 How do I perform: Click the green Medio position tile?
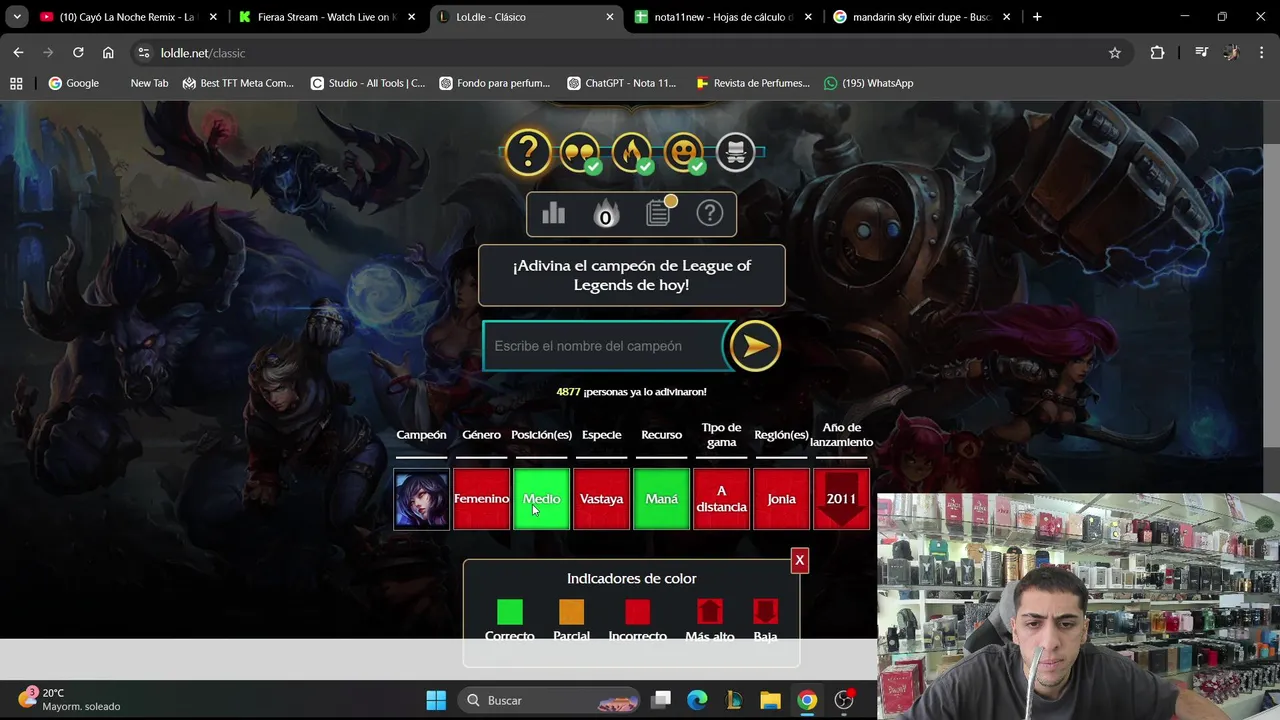542,499
